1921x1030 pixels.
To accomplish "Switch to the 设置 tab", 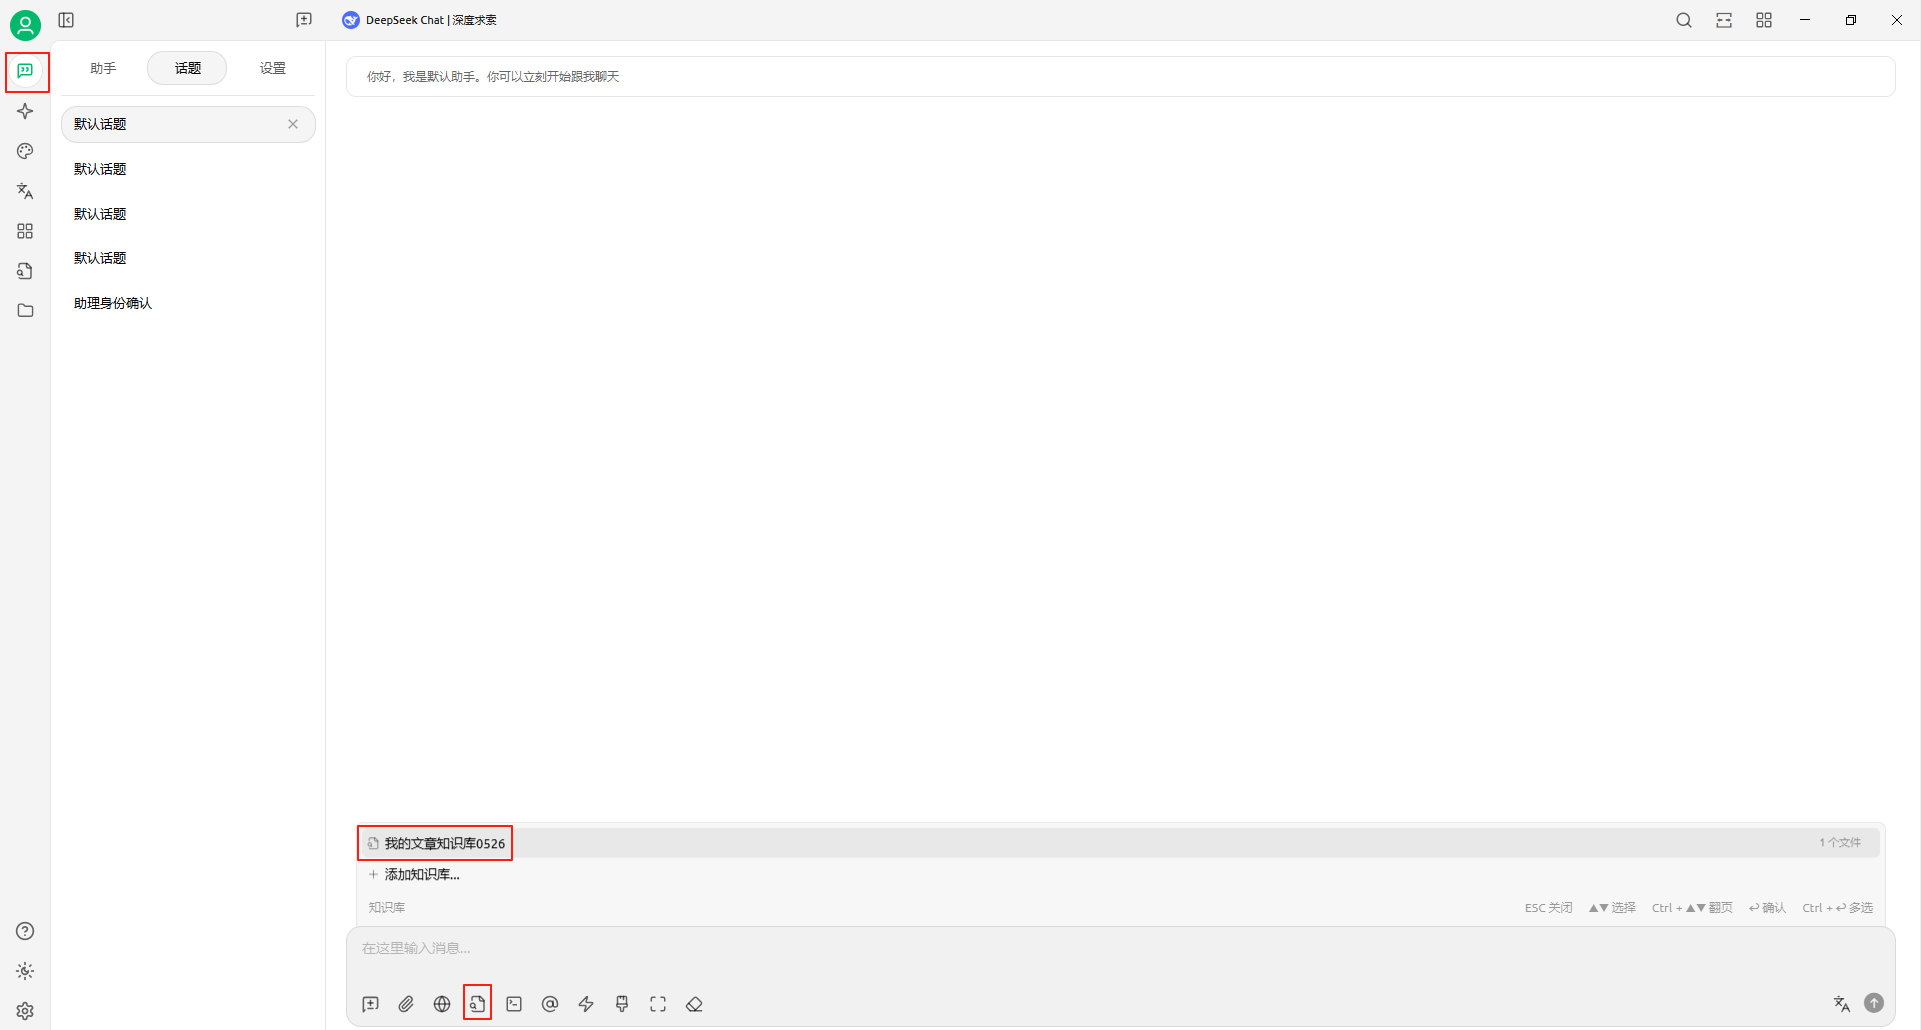I will point(273,68).
